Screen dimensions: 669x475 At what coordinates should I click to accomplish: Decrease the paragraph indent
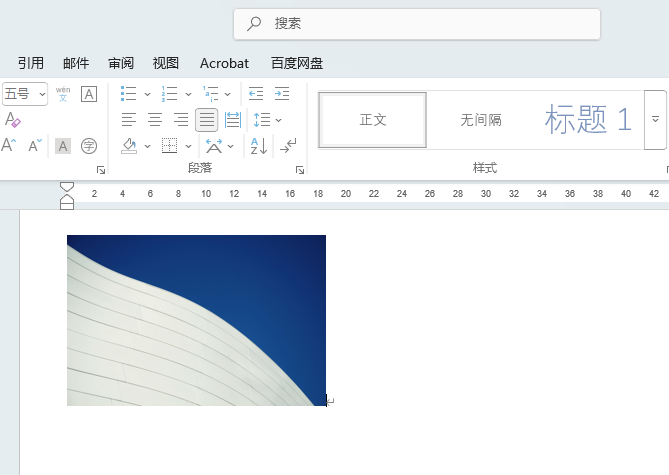256,94
